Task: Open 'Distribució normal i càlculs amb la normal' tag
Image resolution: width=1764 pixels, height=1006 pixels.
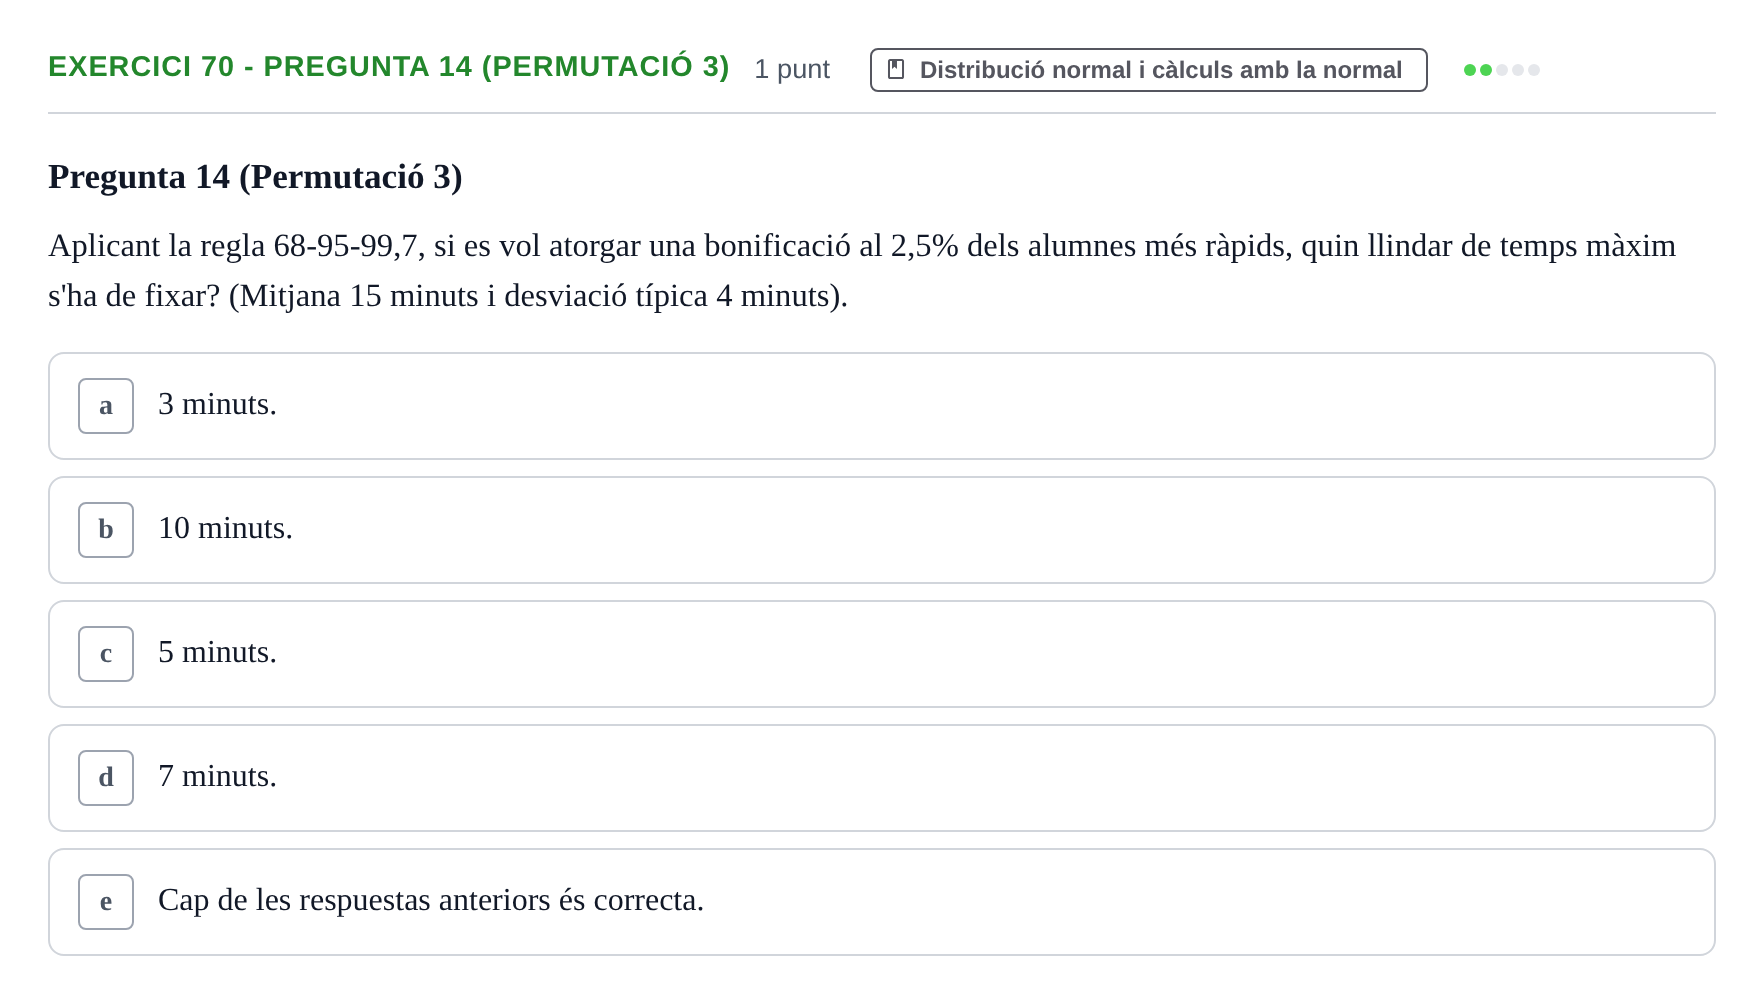Action: coord(1149,70)
